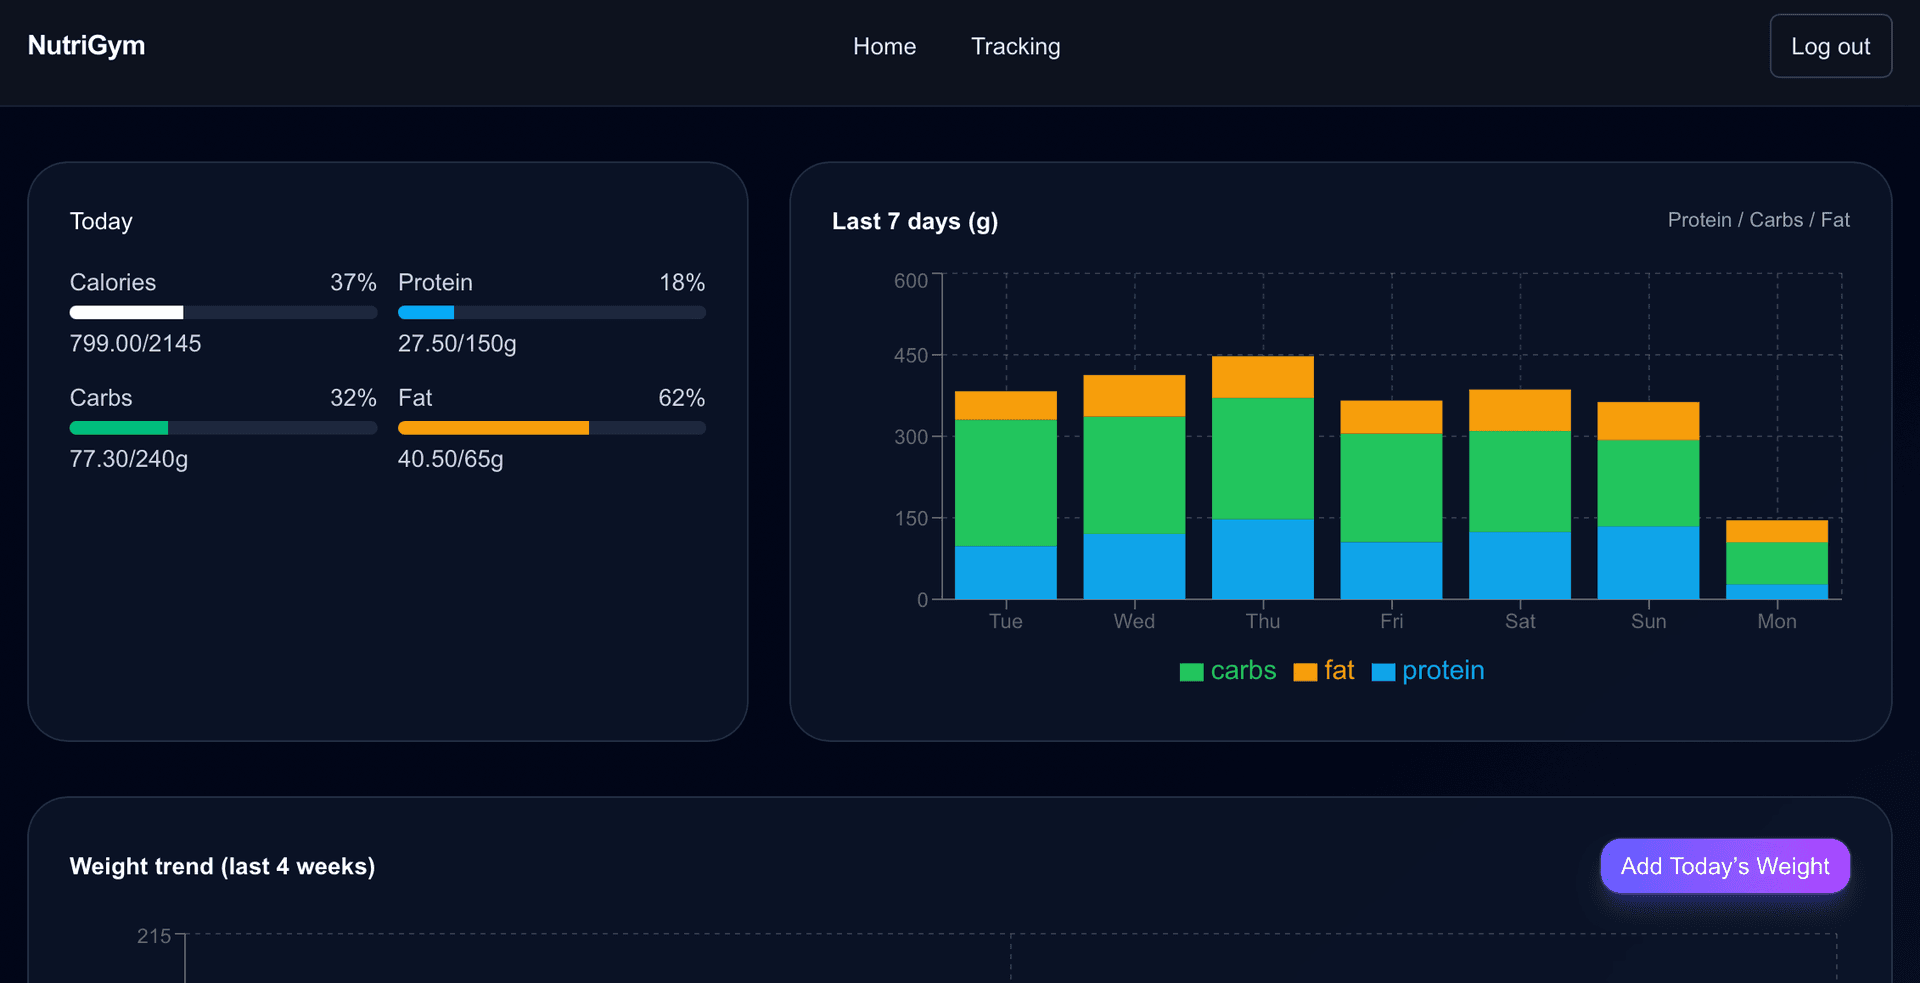1920x983 pixels.
Task: Click the Today card heading
Action: pos(101,221)
